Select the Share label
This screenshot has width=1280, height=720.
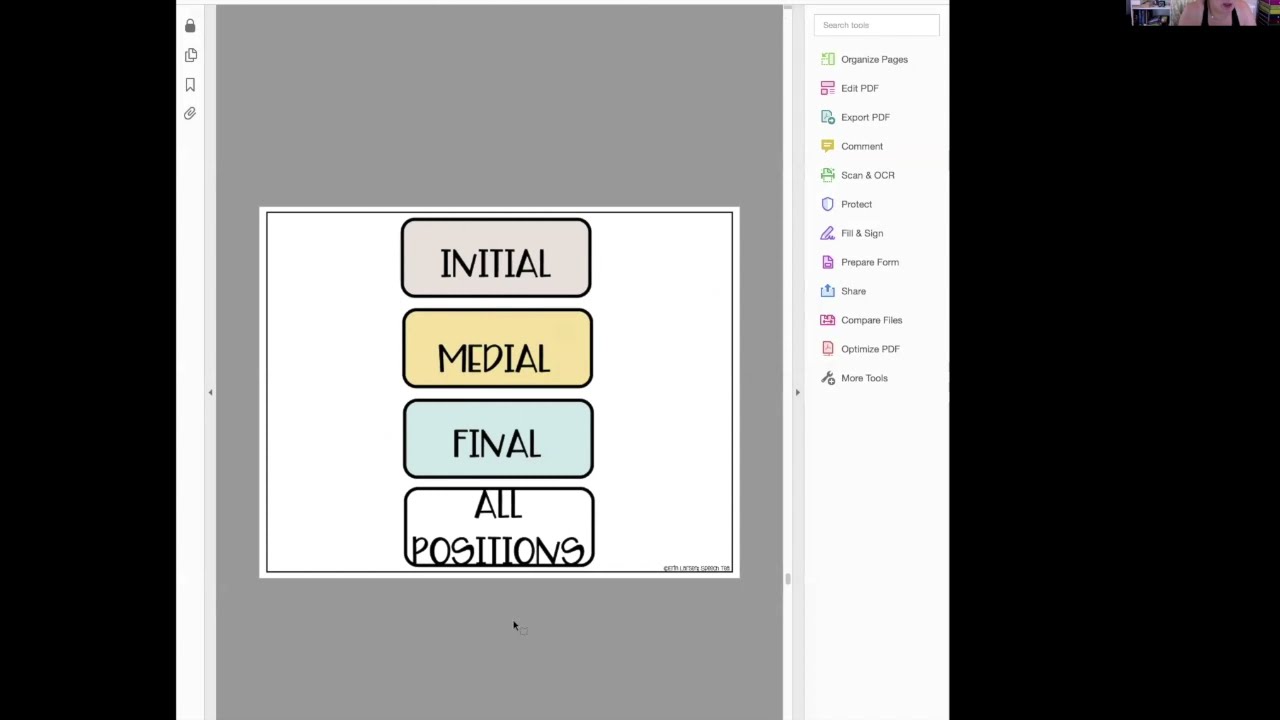click(x=853, y=291)
